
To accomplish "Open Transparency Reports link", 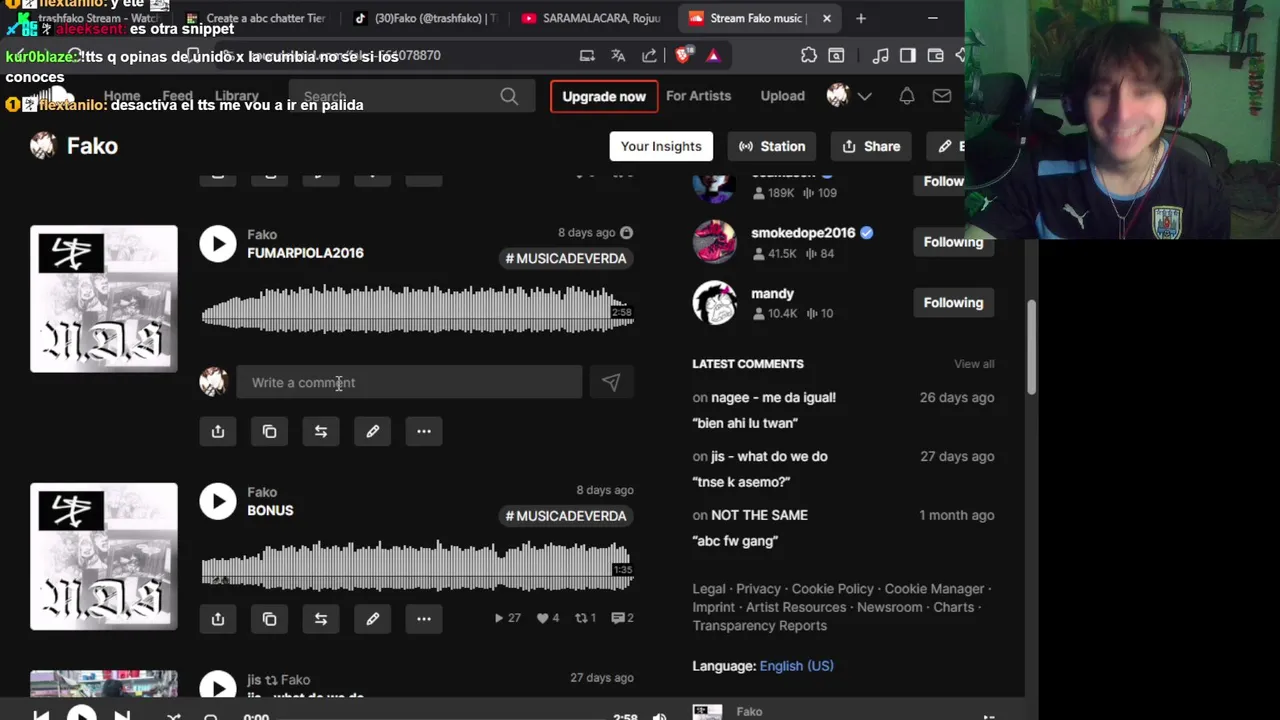I will point(759,626).
